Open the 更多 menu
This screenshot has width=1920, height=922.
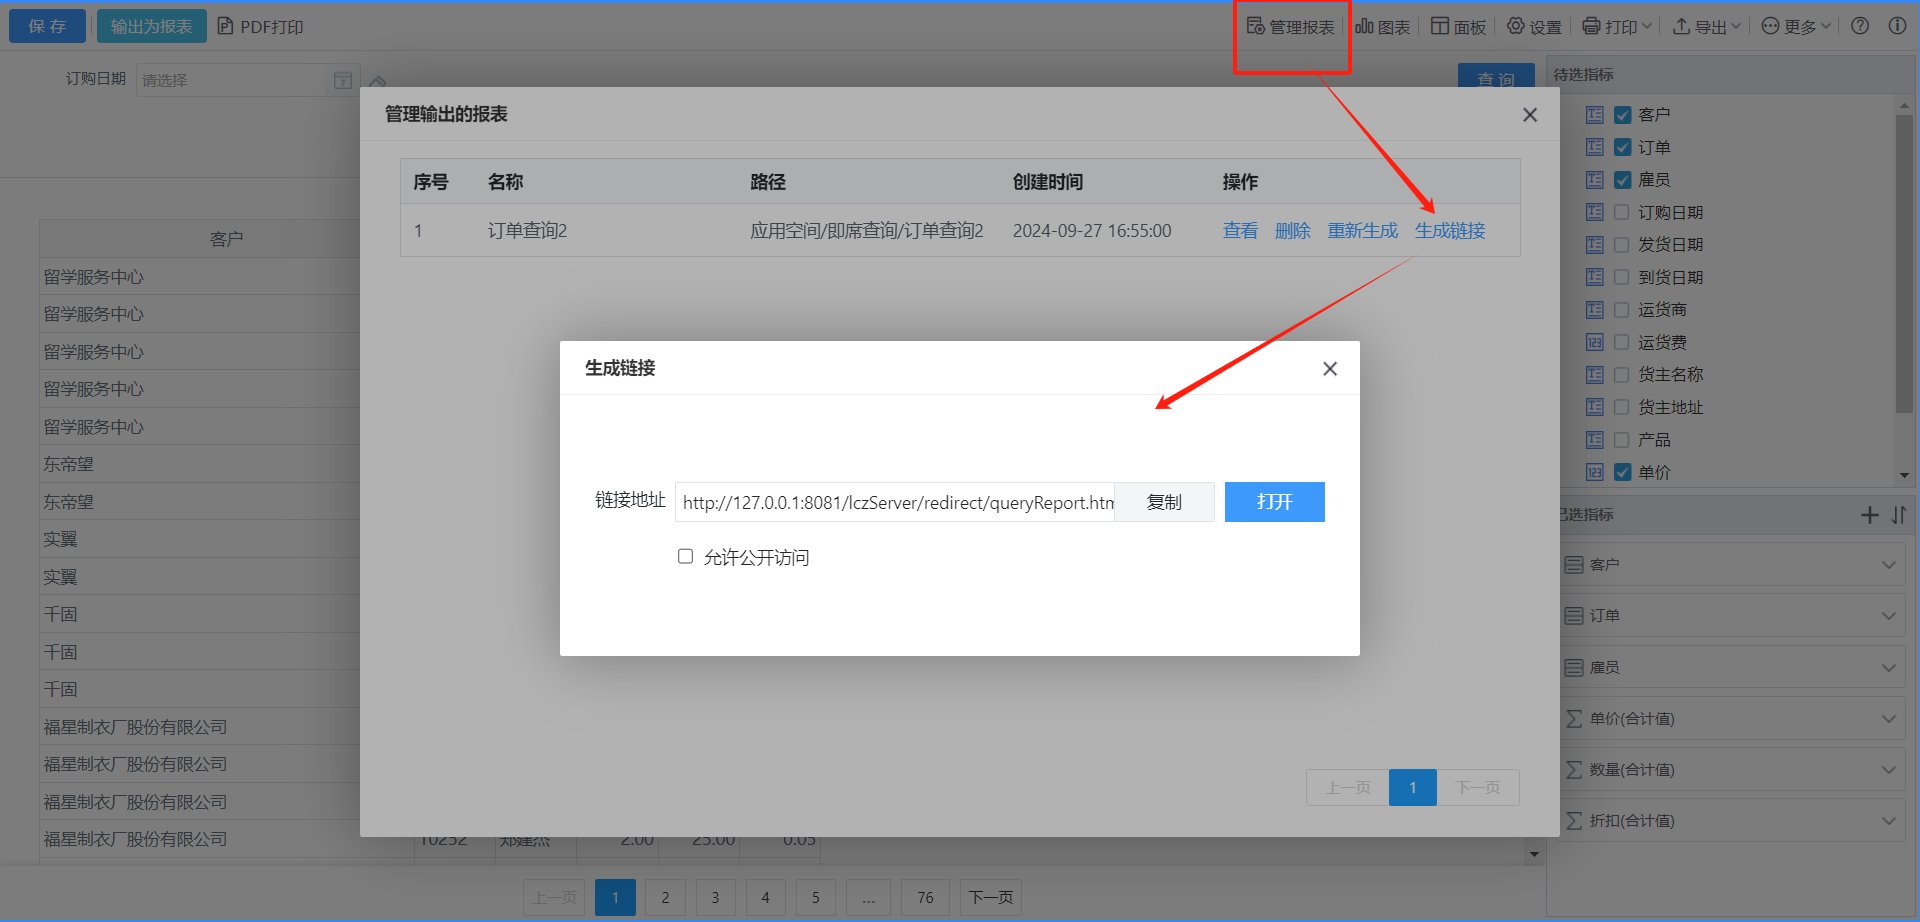pos(1796,27)
